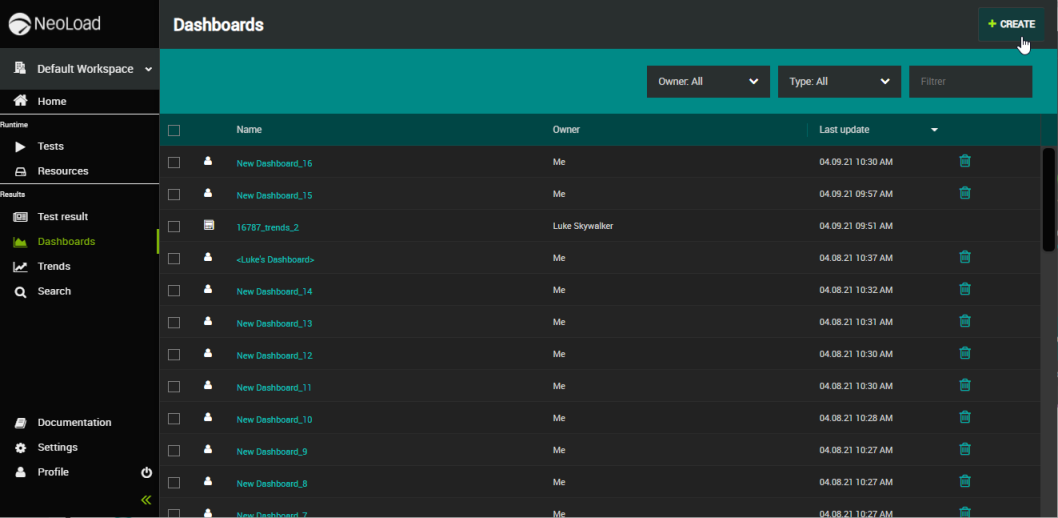Click the Settings gear icon in the sidebar
Image resolution: width=1058 pixels, height=518 pixels.
click(20, 447)
